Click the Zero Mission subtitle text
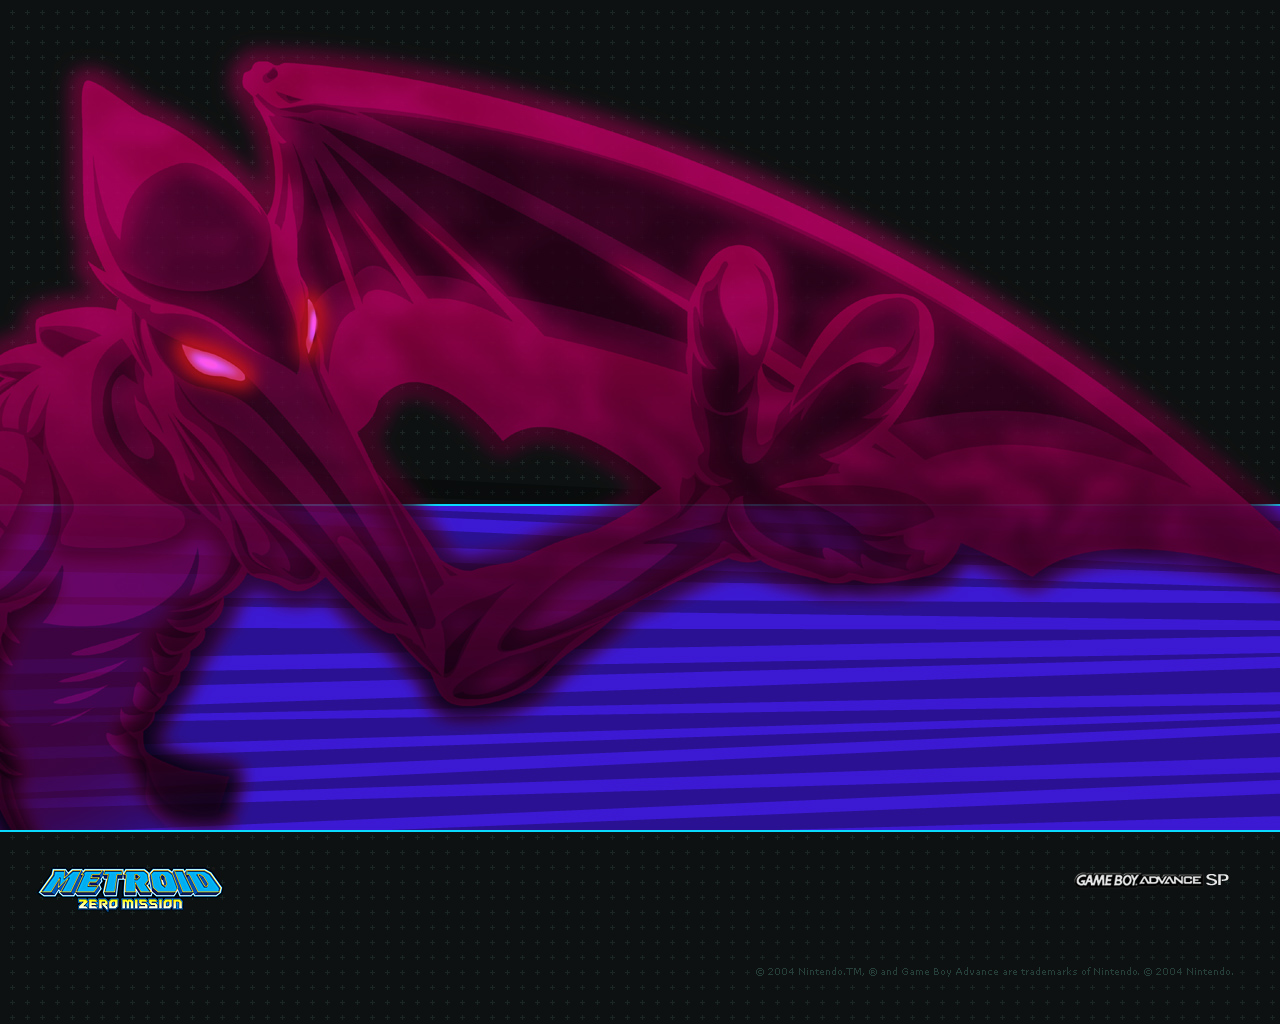The height and width of the screenshot is (1024, 1280). coord(131,904)
